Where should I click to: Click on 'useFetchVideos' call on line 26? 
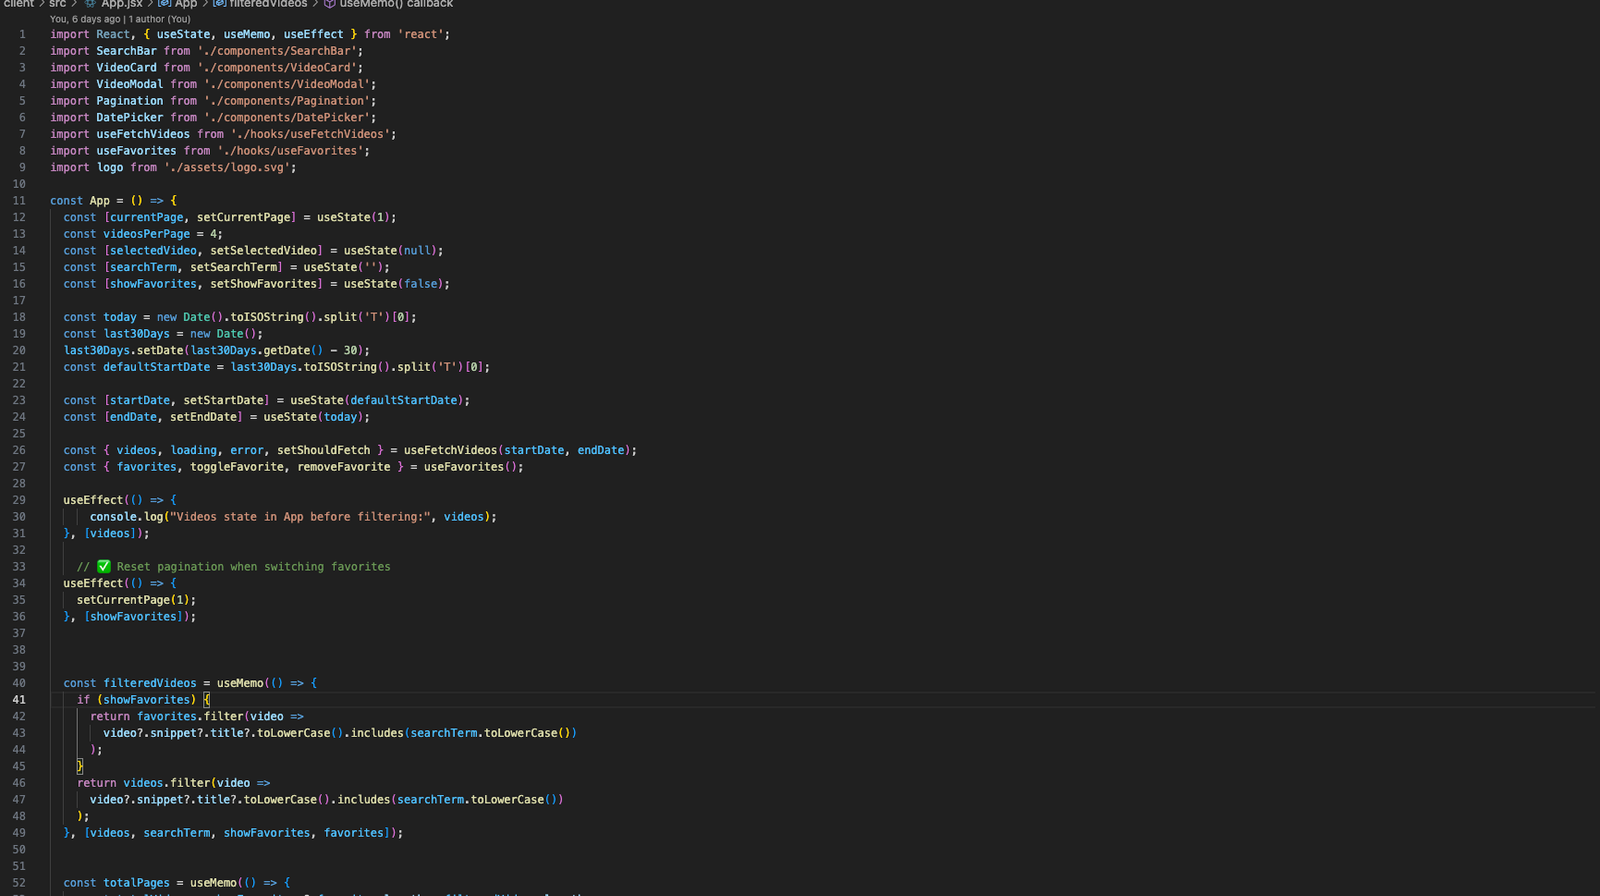pos(450,451)
